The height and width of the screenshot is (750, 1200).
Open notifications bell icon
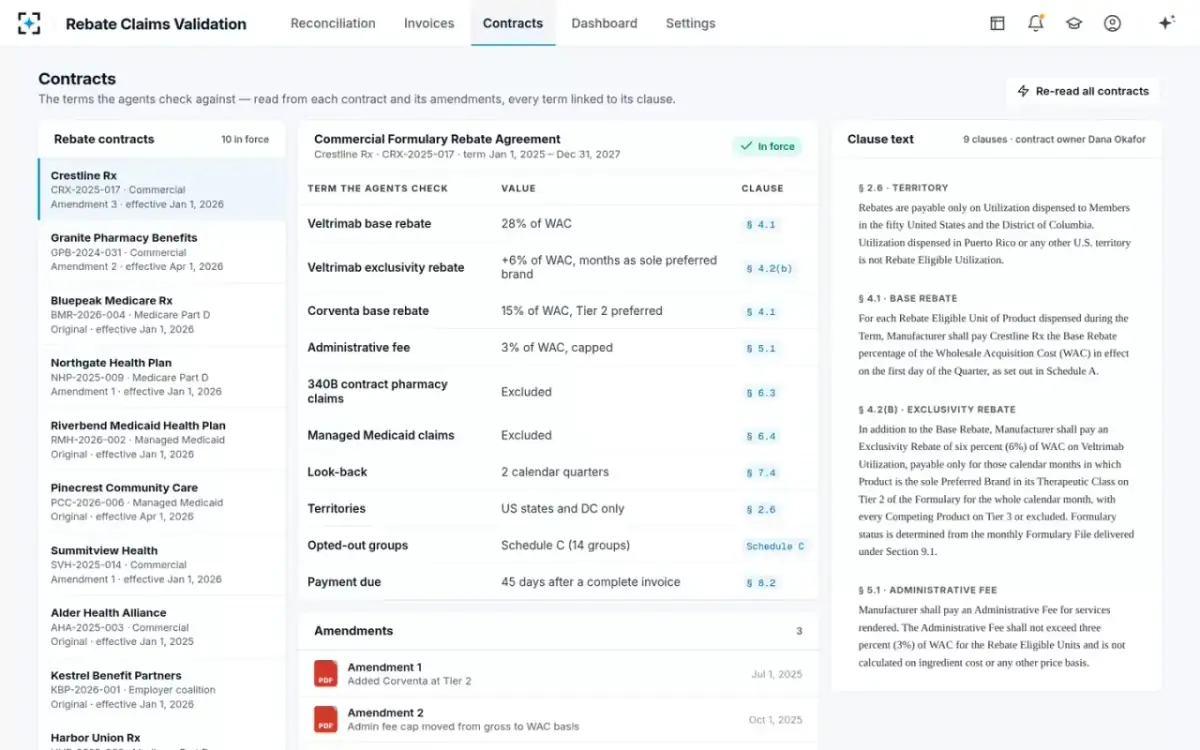pos(1035,23)
